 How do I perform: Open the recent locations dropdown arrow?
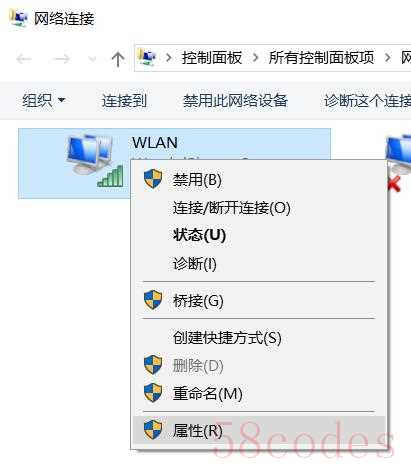92,60
